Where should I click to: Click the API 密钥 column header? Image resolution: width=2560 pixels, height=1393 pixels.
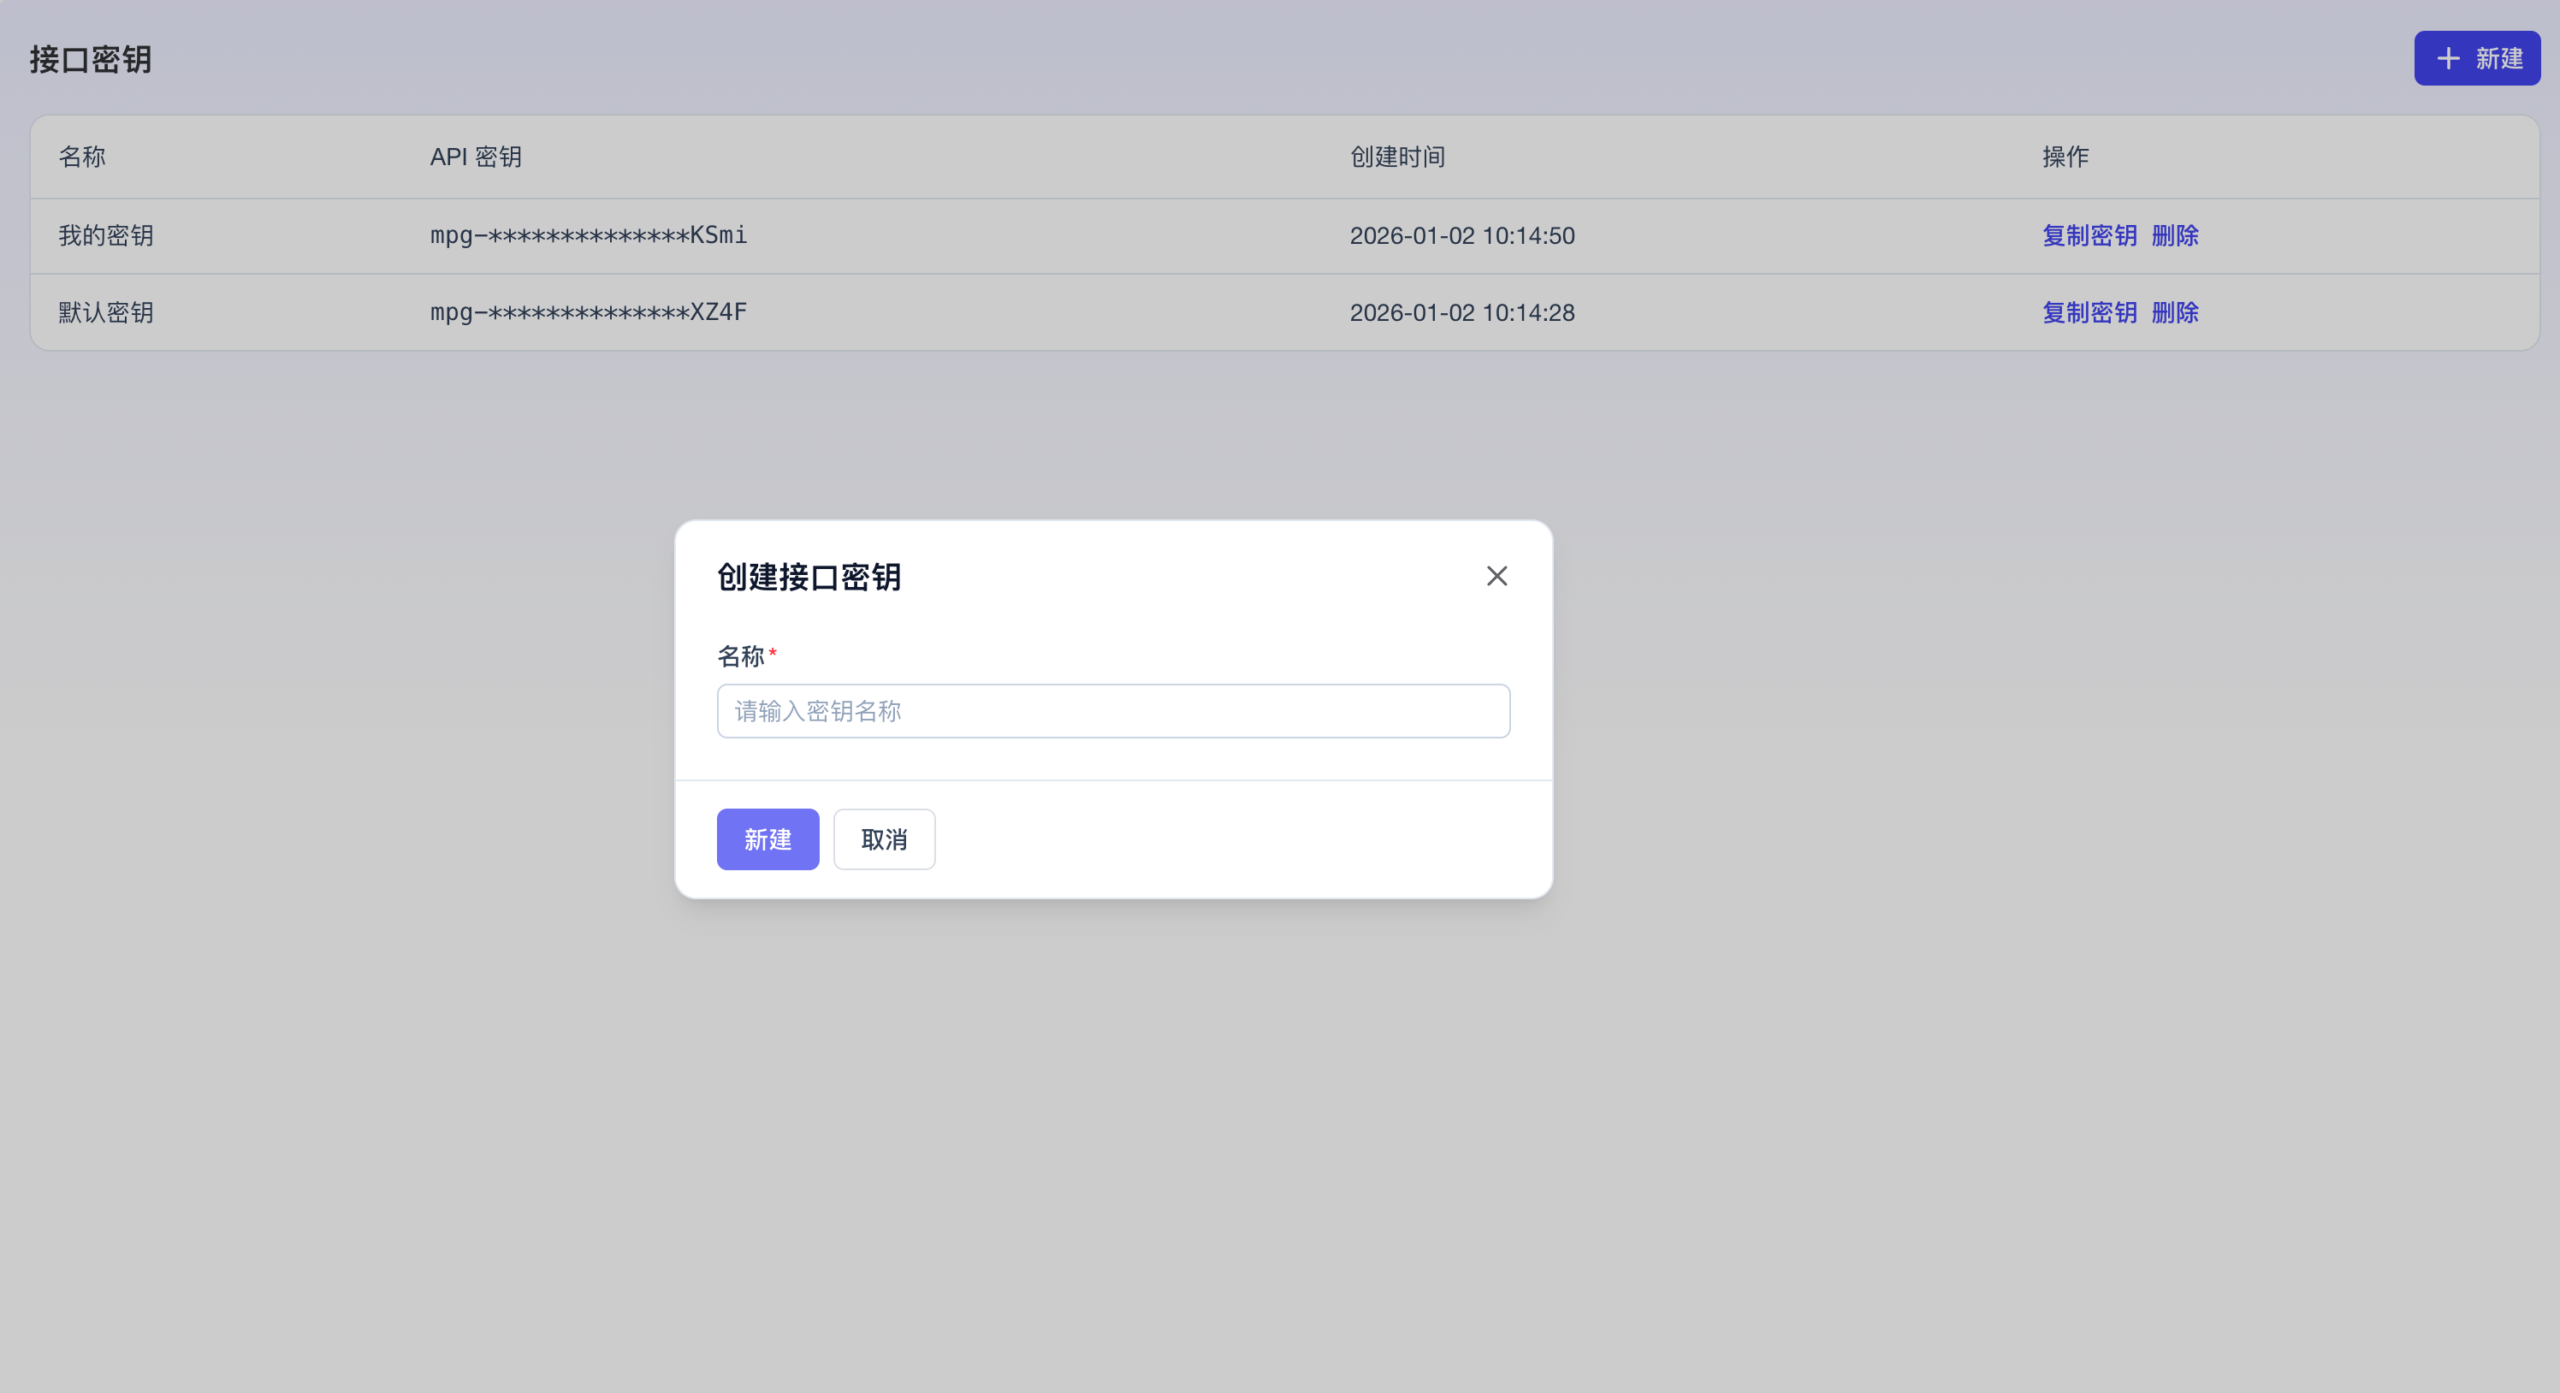(x=474, y=156)
